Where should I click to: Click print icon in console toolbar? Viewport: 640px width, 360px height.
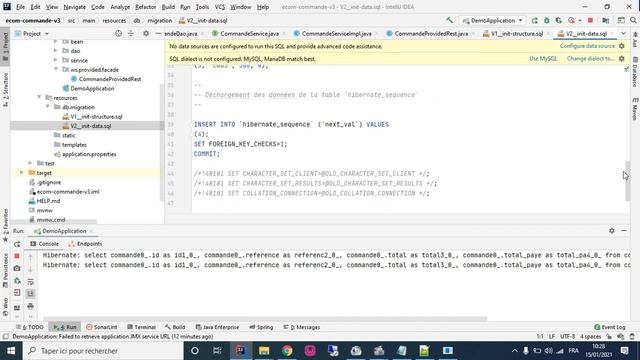point(31,306)
